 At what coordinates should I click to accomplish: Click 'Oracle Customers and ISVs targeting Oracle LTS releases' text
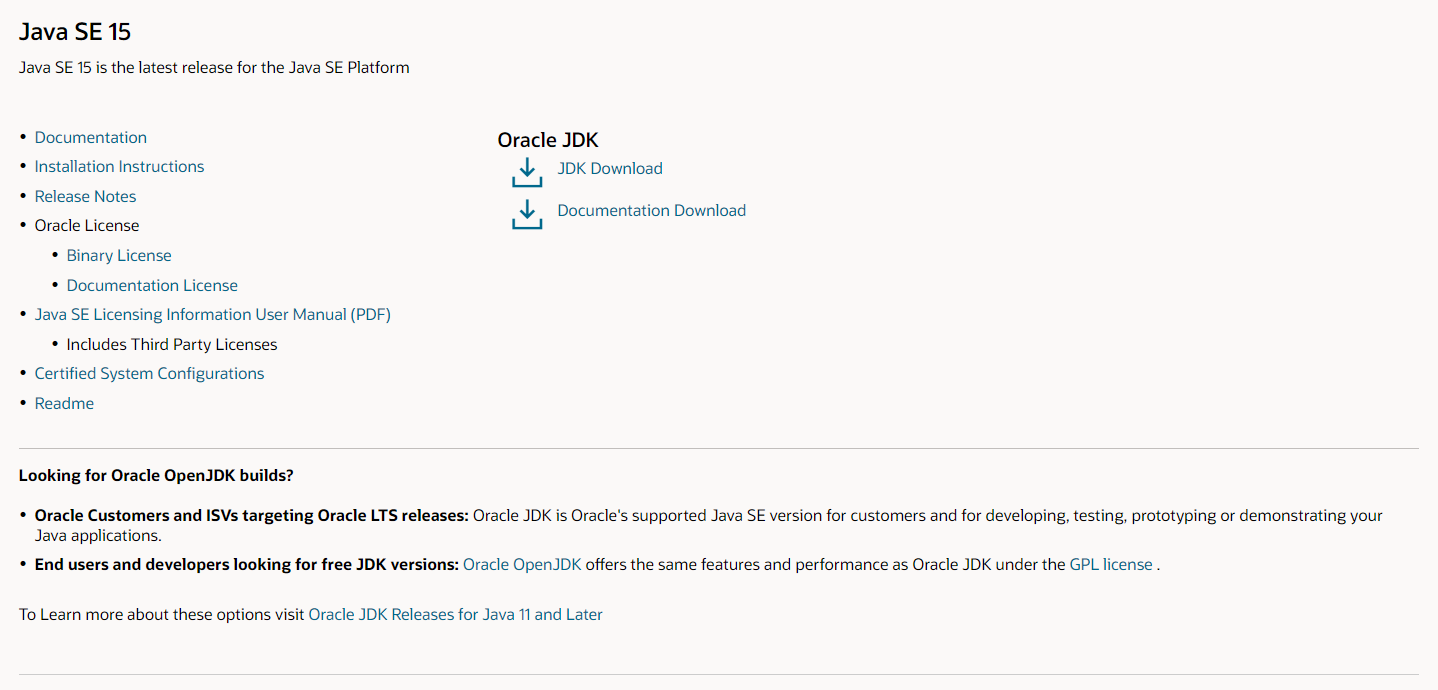pos(251,516)
